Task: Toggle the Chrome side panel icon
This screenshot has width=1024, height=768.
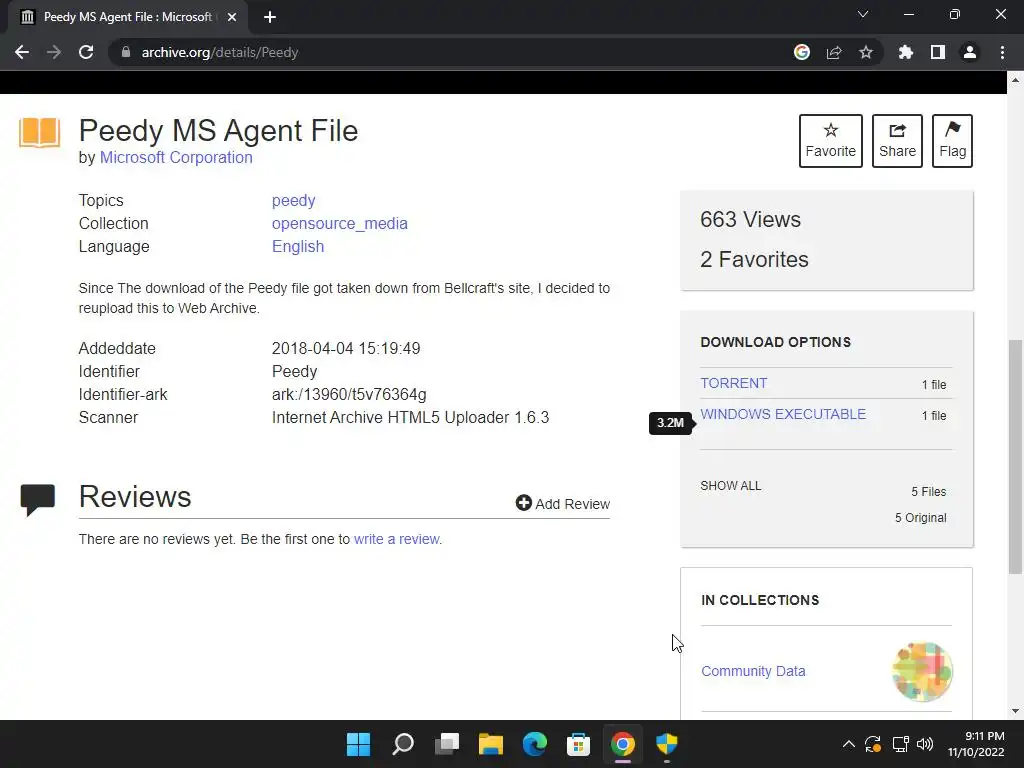Action: click(x=938, y=52)
